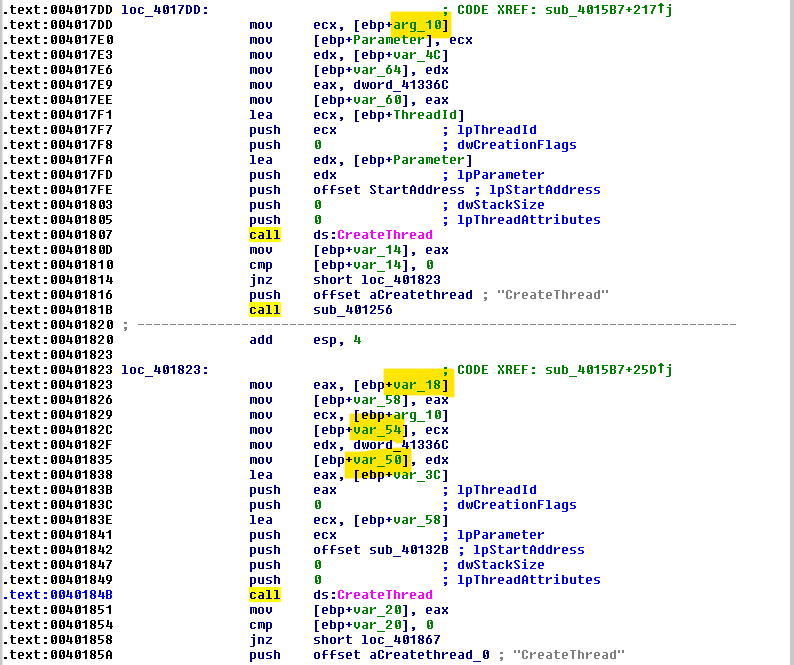Click var_64 operand at 004017E6
Viewport: 794px width, 665px height.
click(x=376, y=70)
